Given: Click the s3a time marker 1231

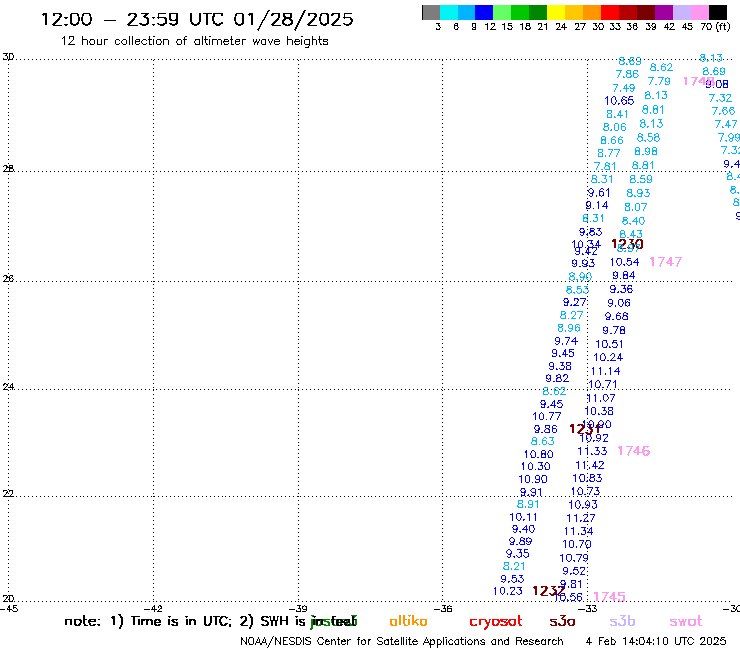Looking at the screenshot, I should coord(585,429).
